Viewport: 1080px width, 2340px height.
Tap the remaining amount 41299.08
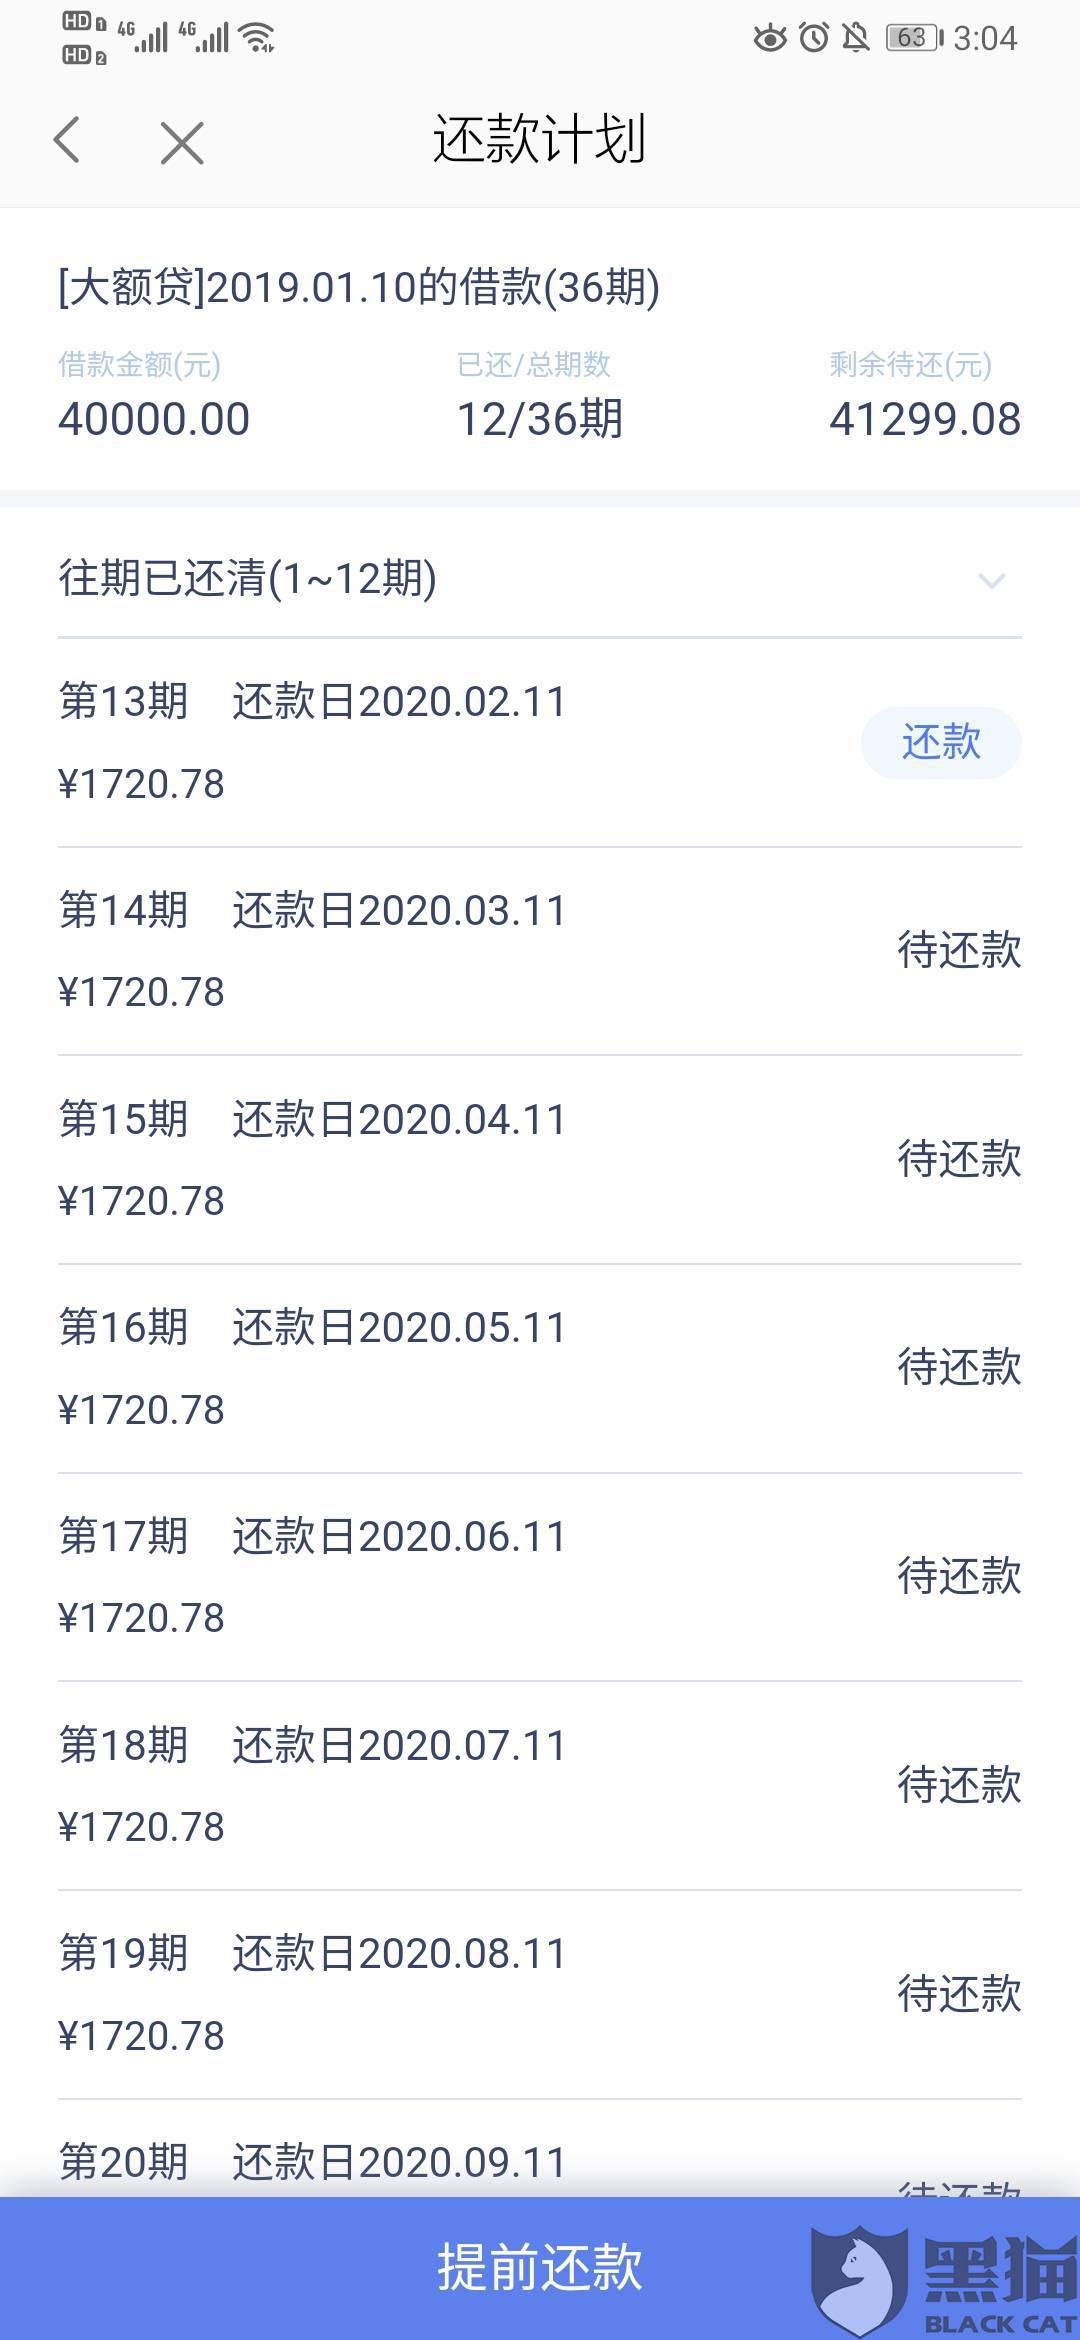point(925,419)
